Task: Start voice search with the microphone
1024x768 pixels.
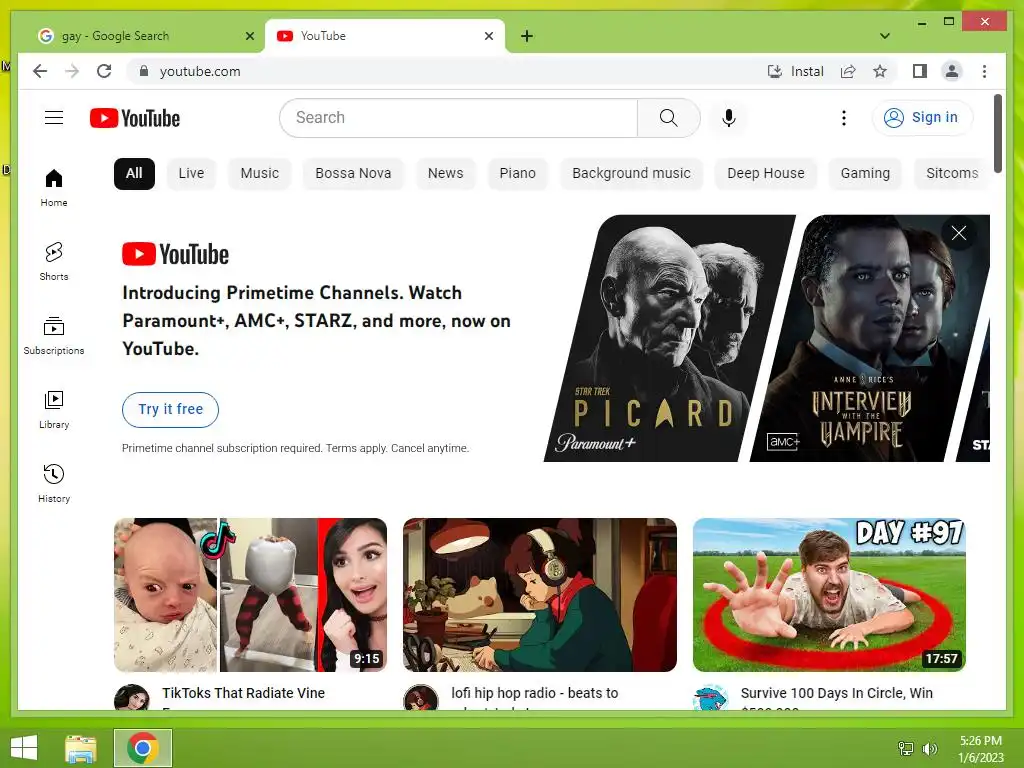Action: (x=729, y=118)
